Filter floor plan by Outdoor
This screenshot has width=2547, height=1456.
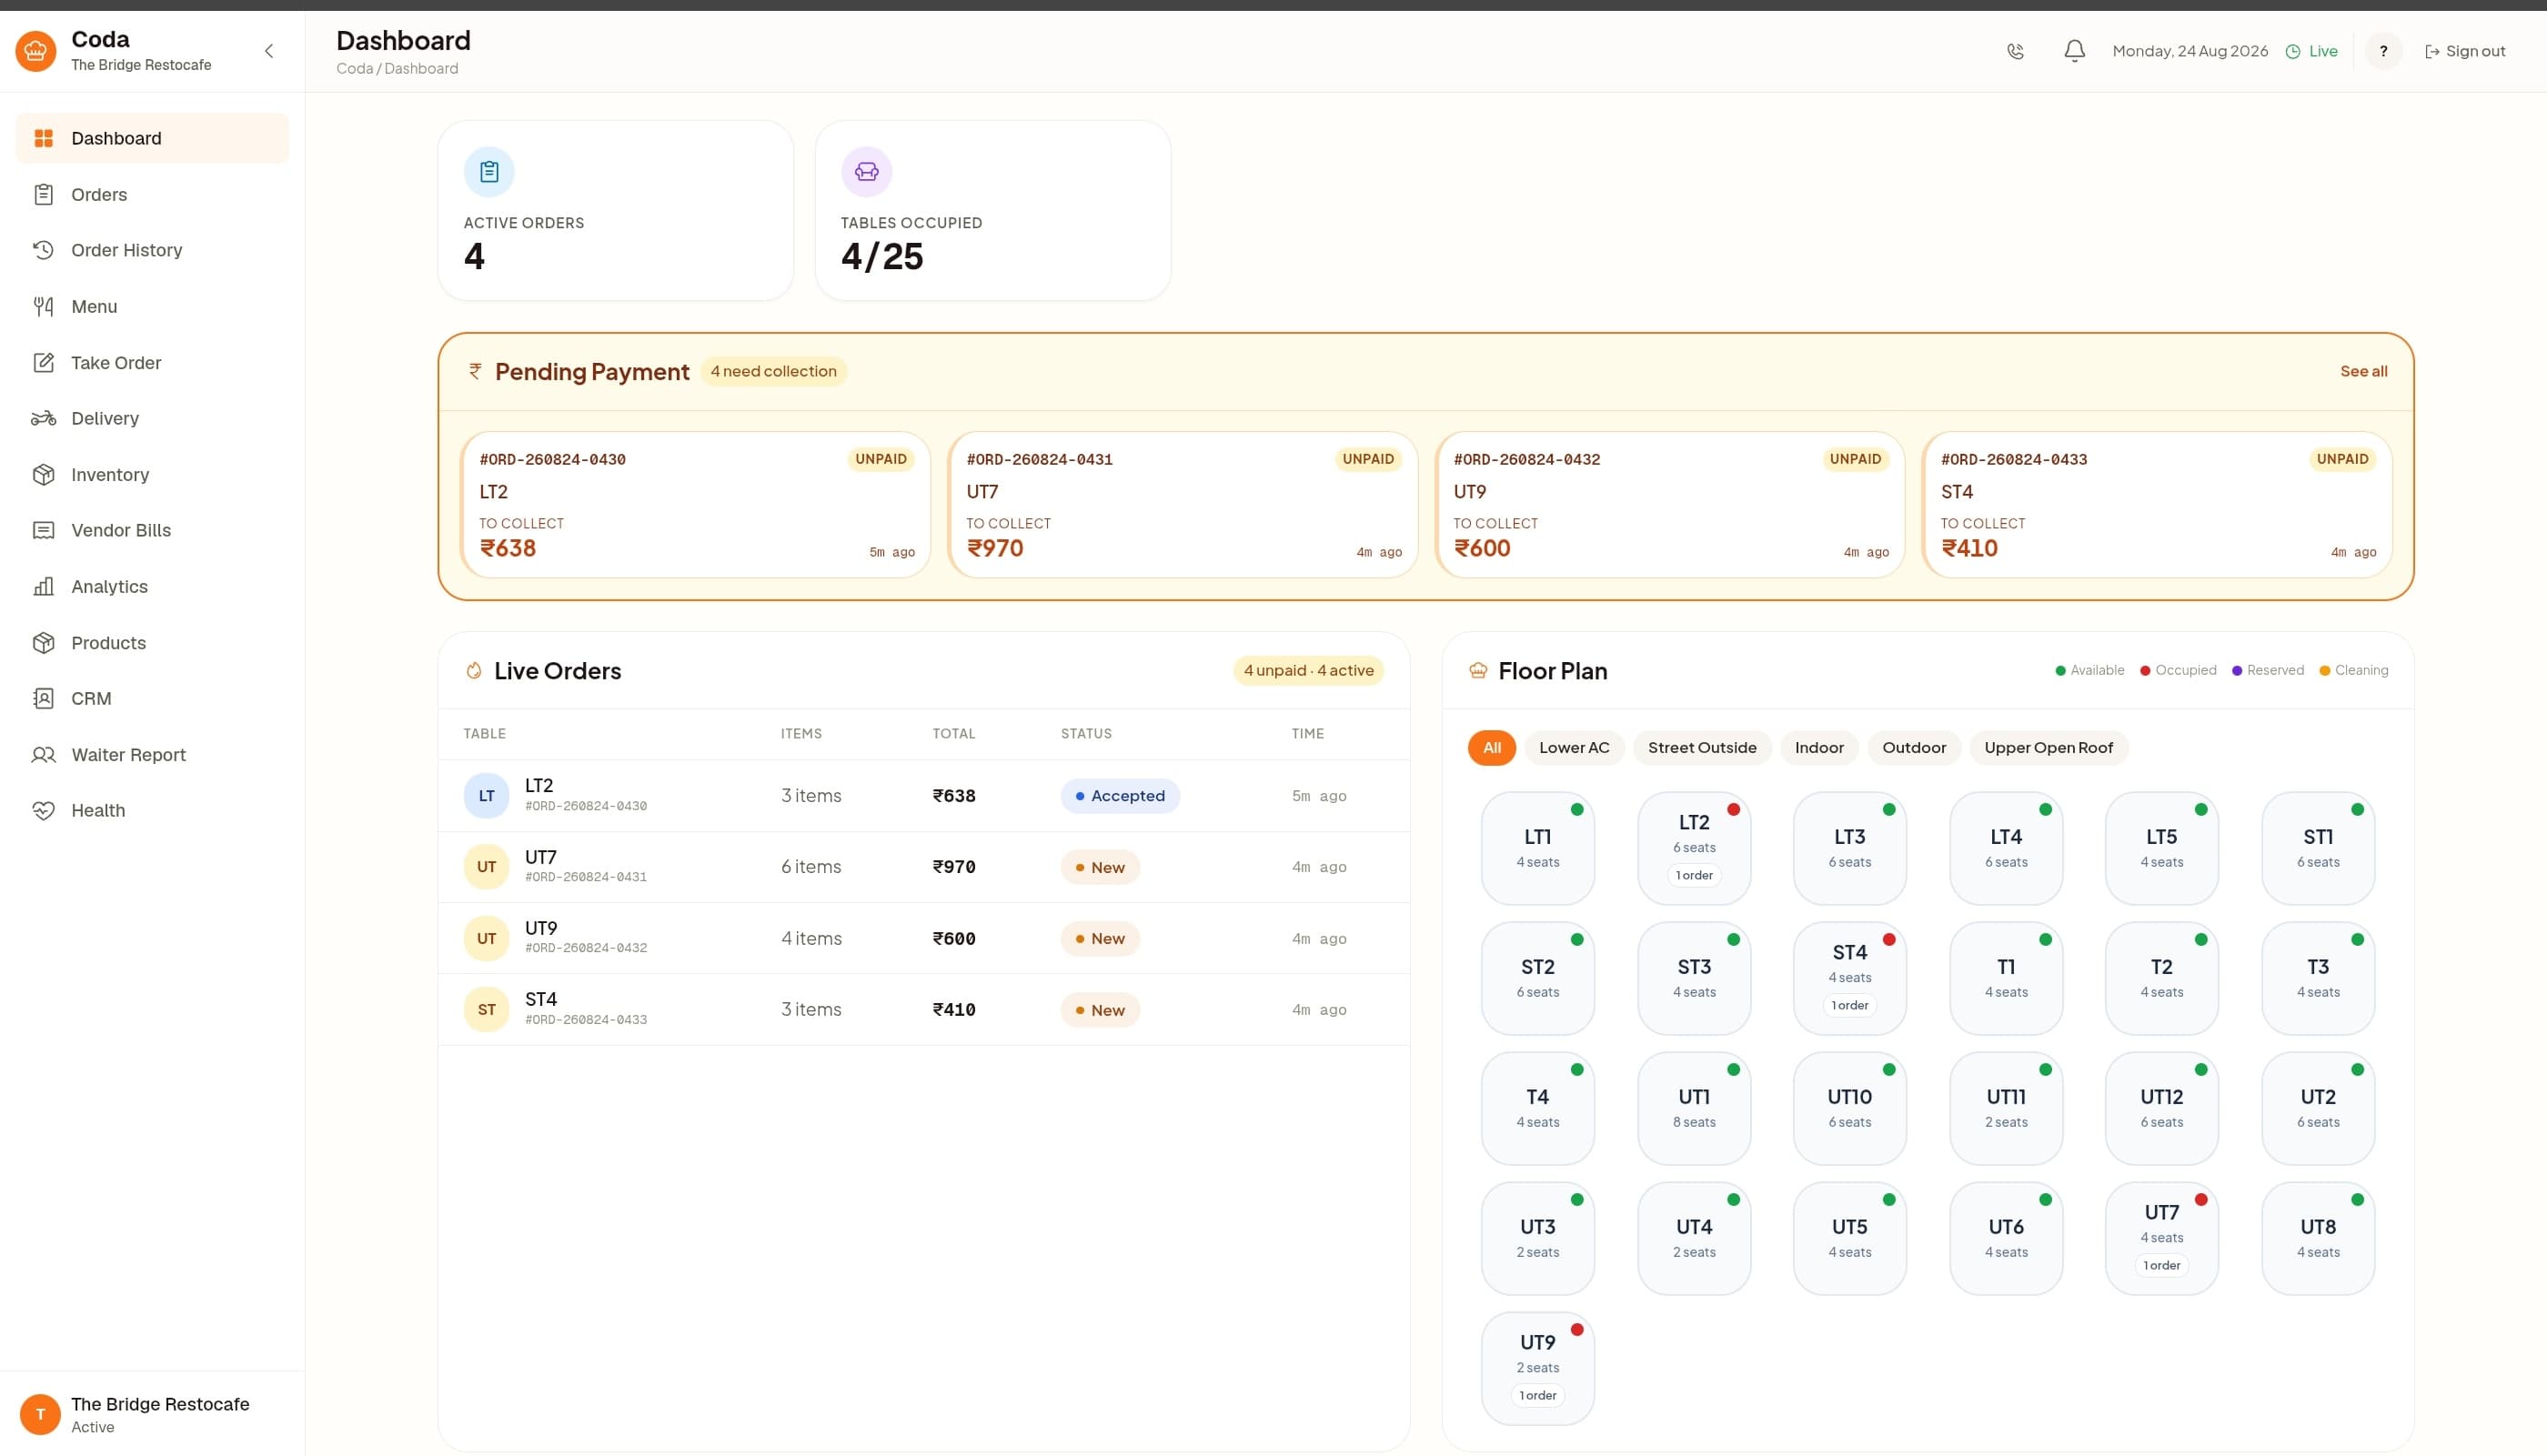[1914, 748]
